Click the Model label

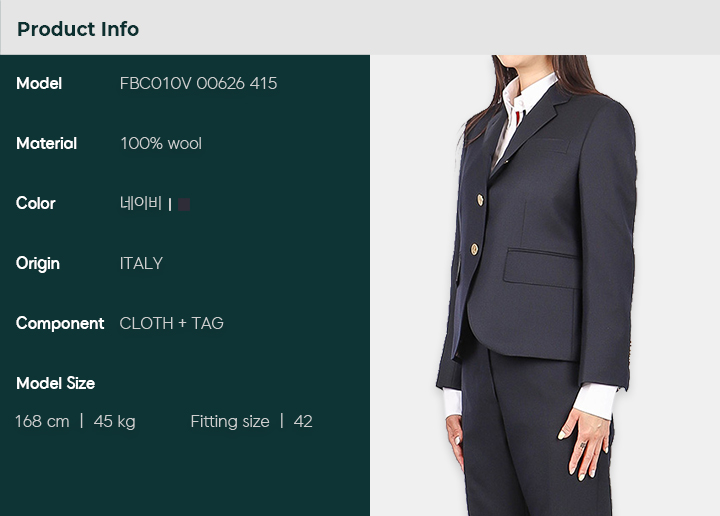39,84
